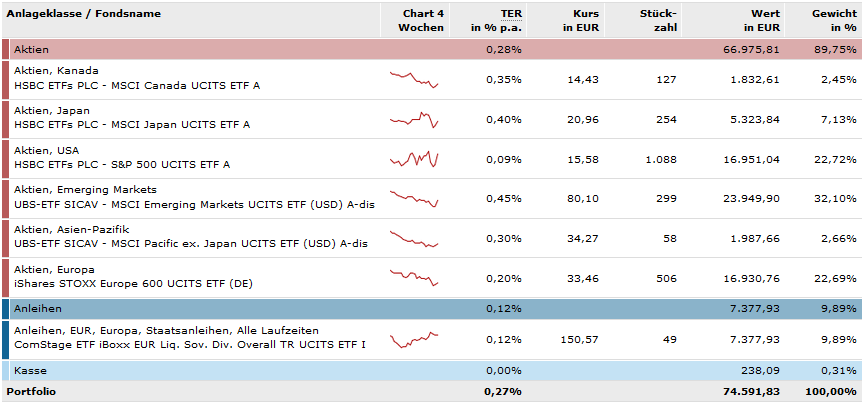Open the ComStage iBoxx bond sparkline chart
The height and width of the screenshot is (405, 863).
pyautogui.click(x=414, y=340)
